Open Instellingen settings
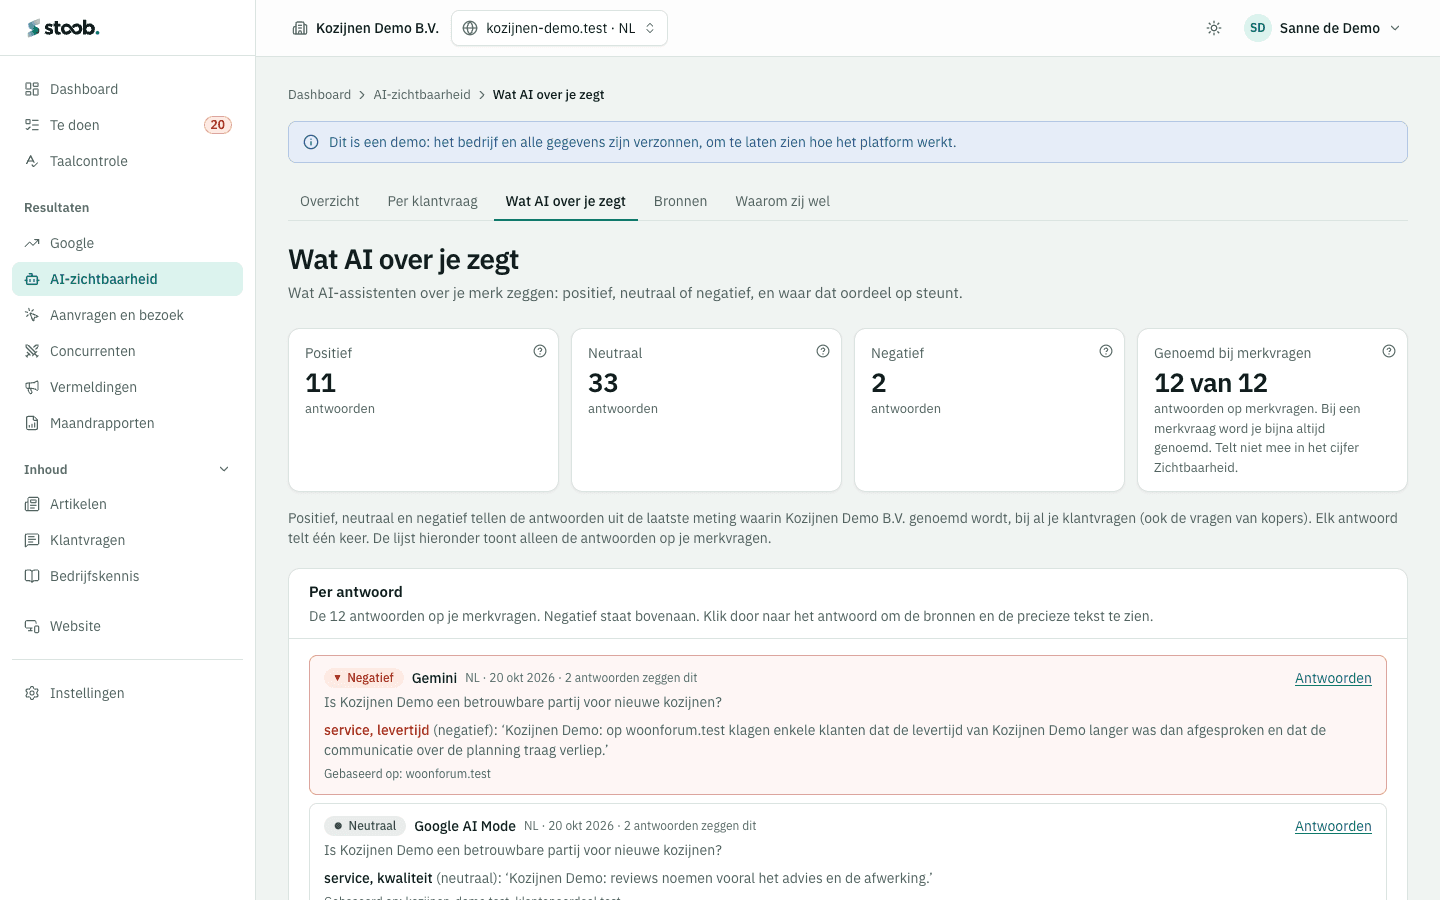The width and height of the screenshot is (1440, 900). pyautogui.click(x=127, y=693)
